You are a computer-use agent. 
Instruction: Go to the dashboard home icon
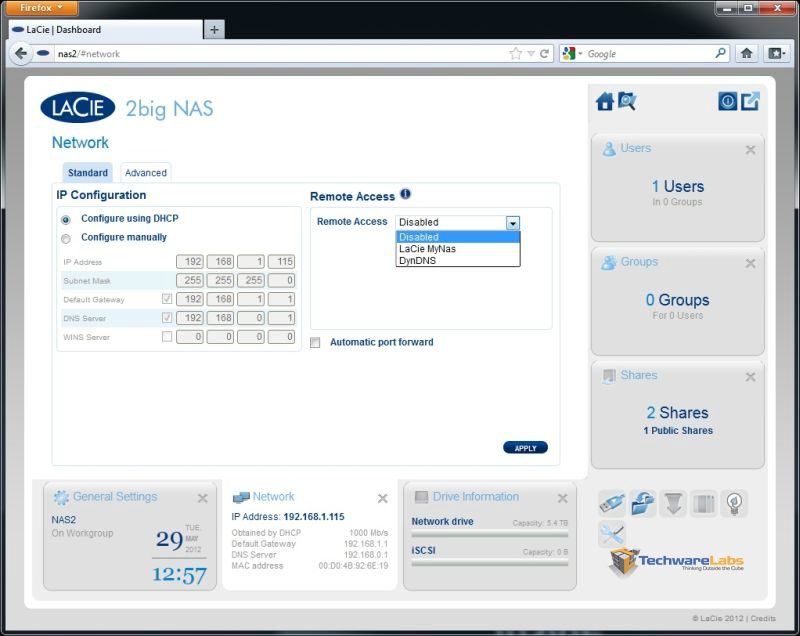tap(605, 101)
